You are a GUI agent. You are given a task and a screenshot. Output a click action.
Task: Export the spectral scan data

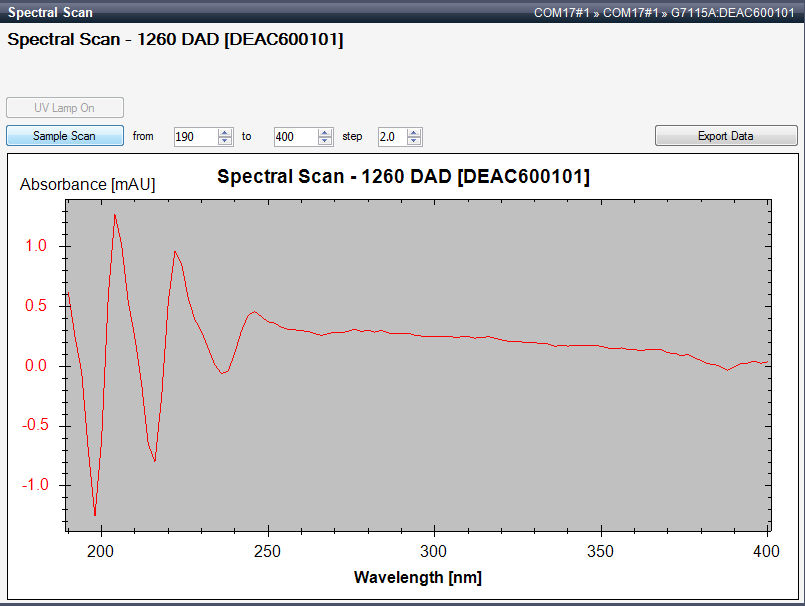726,135
